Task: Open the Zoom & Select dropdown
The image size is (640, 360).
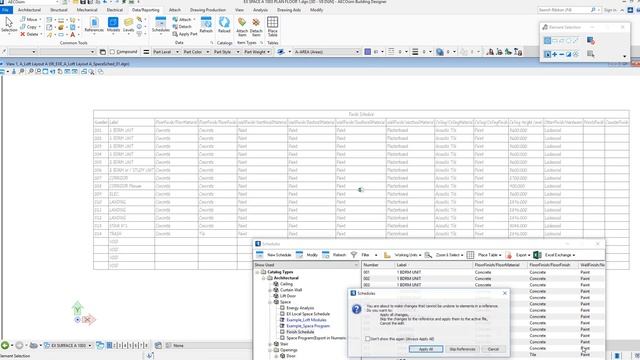Action: (x=444, y=255)
